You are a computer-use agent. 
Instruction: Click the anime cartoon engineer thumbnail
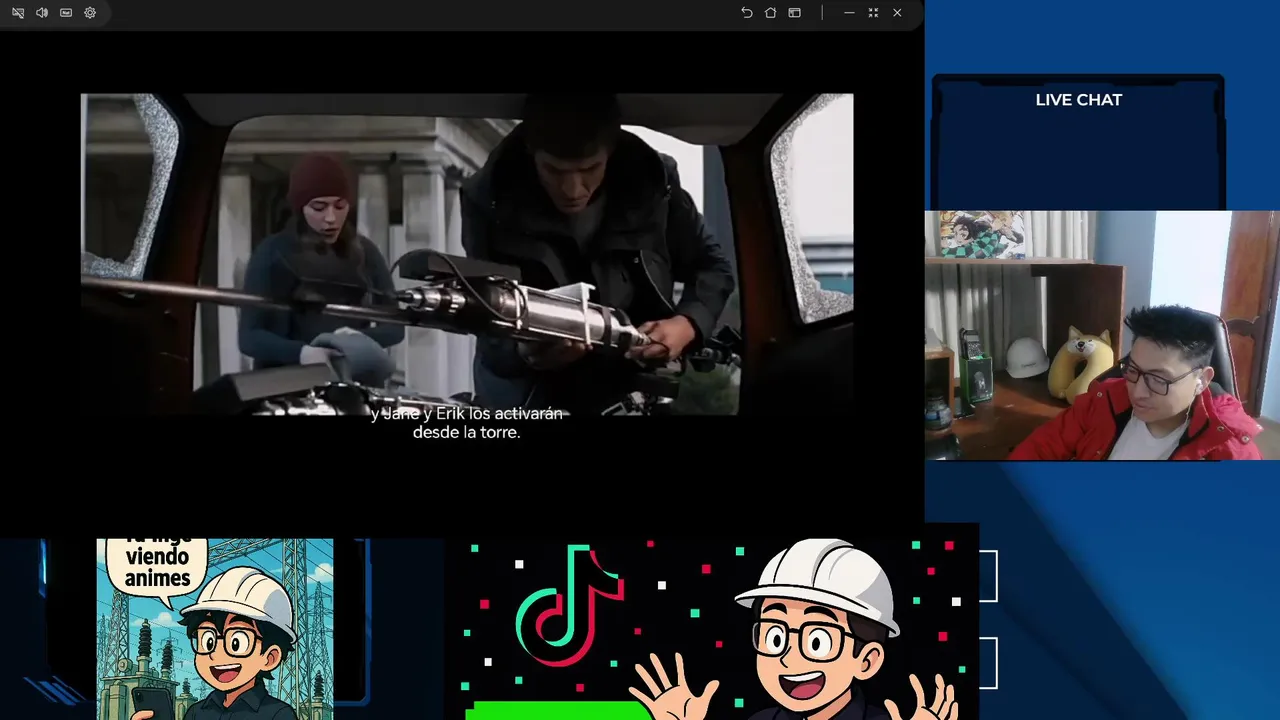tap(215, 629)
